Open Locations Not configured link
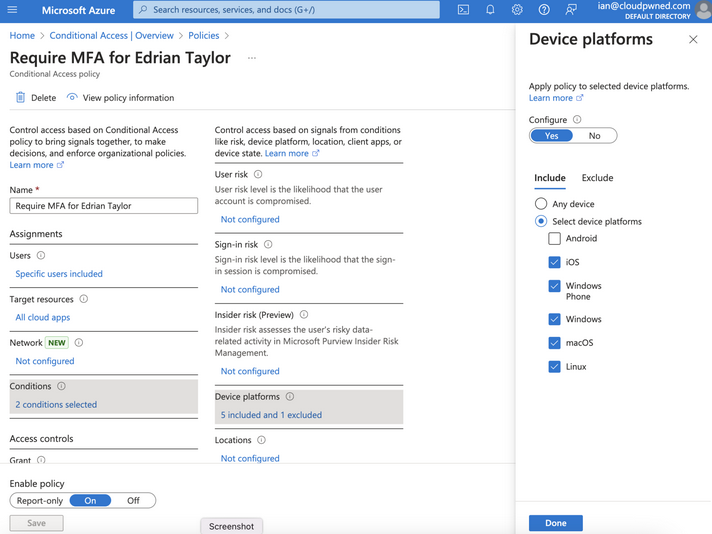The width and height of the screenshot is (712, 534). (x=250, y=458)
